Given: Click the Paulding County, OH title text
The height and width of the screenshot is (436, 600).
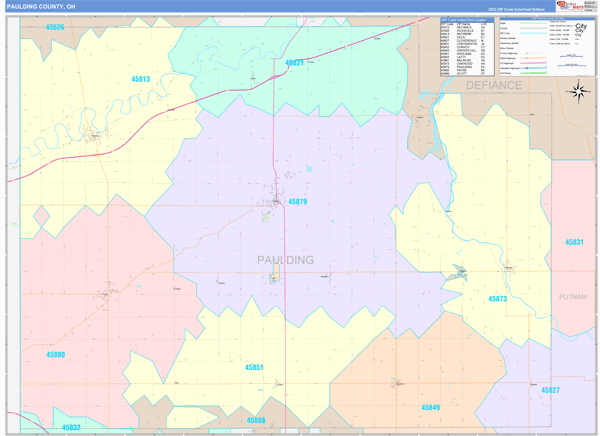Looking at the screenshot, I should click(42, 6).
